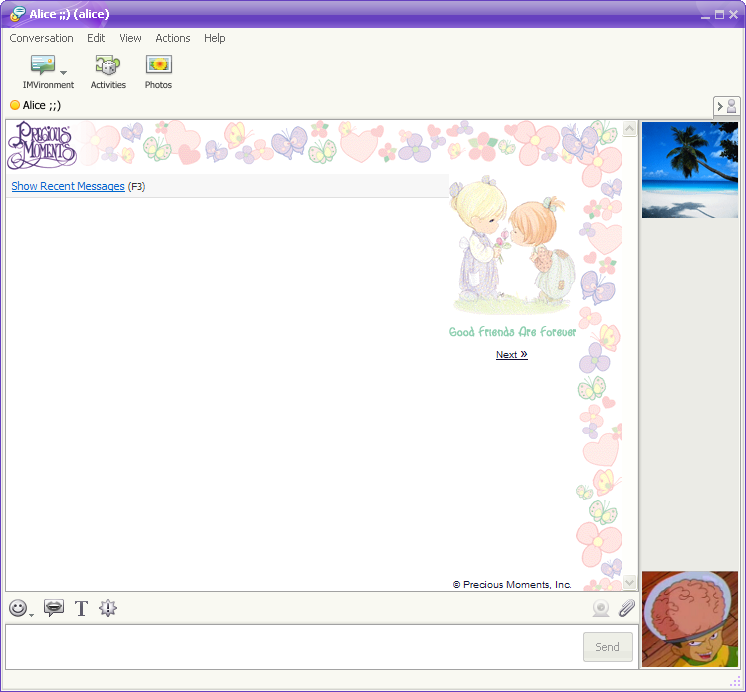Start webcam from the camera icon

(601, 608)
